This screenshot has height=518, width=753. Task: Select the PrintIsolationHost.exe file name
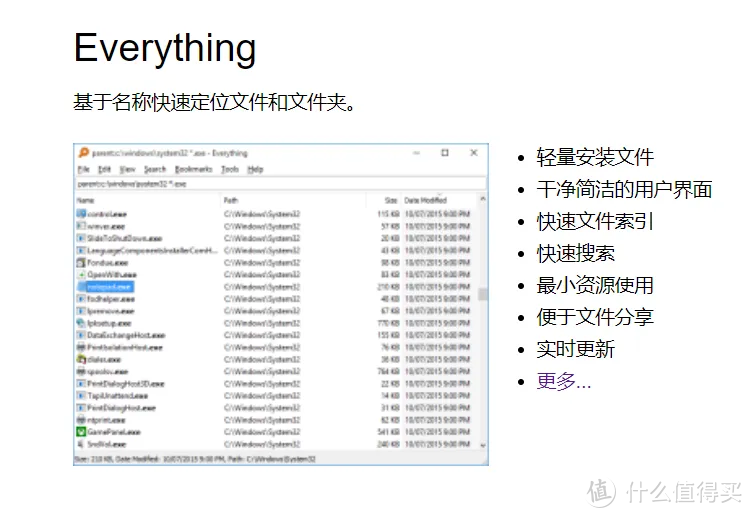125,348
